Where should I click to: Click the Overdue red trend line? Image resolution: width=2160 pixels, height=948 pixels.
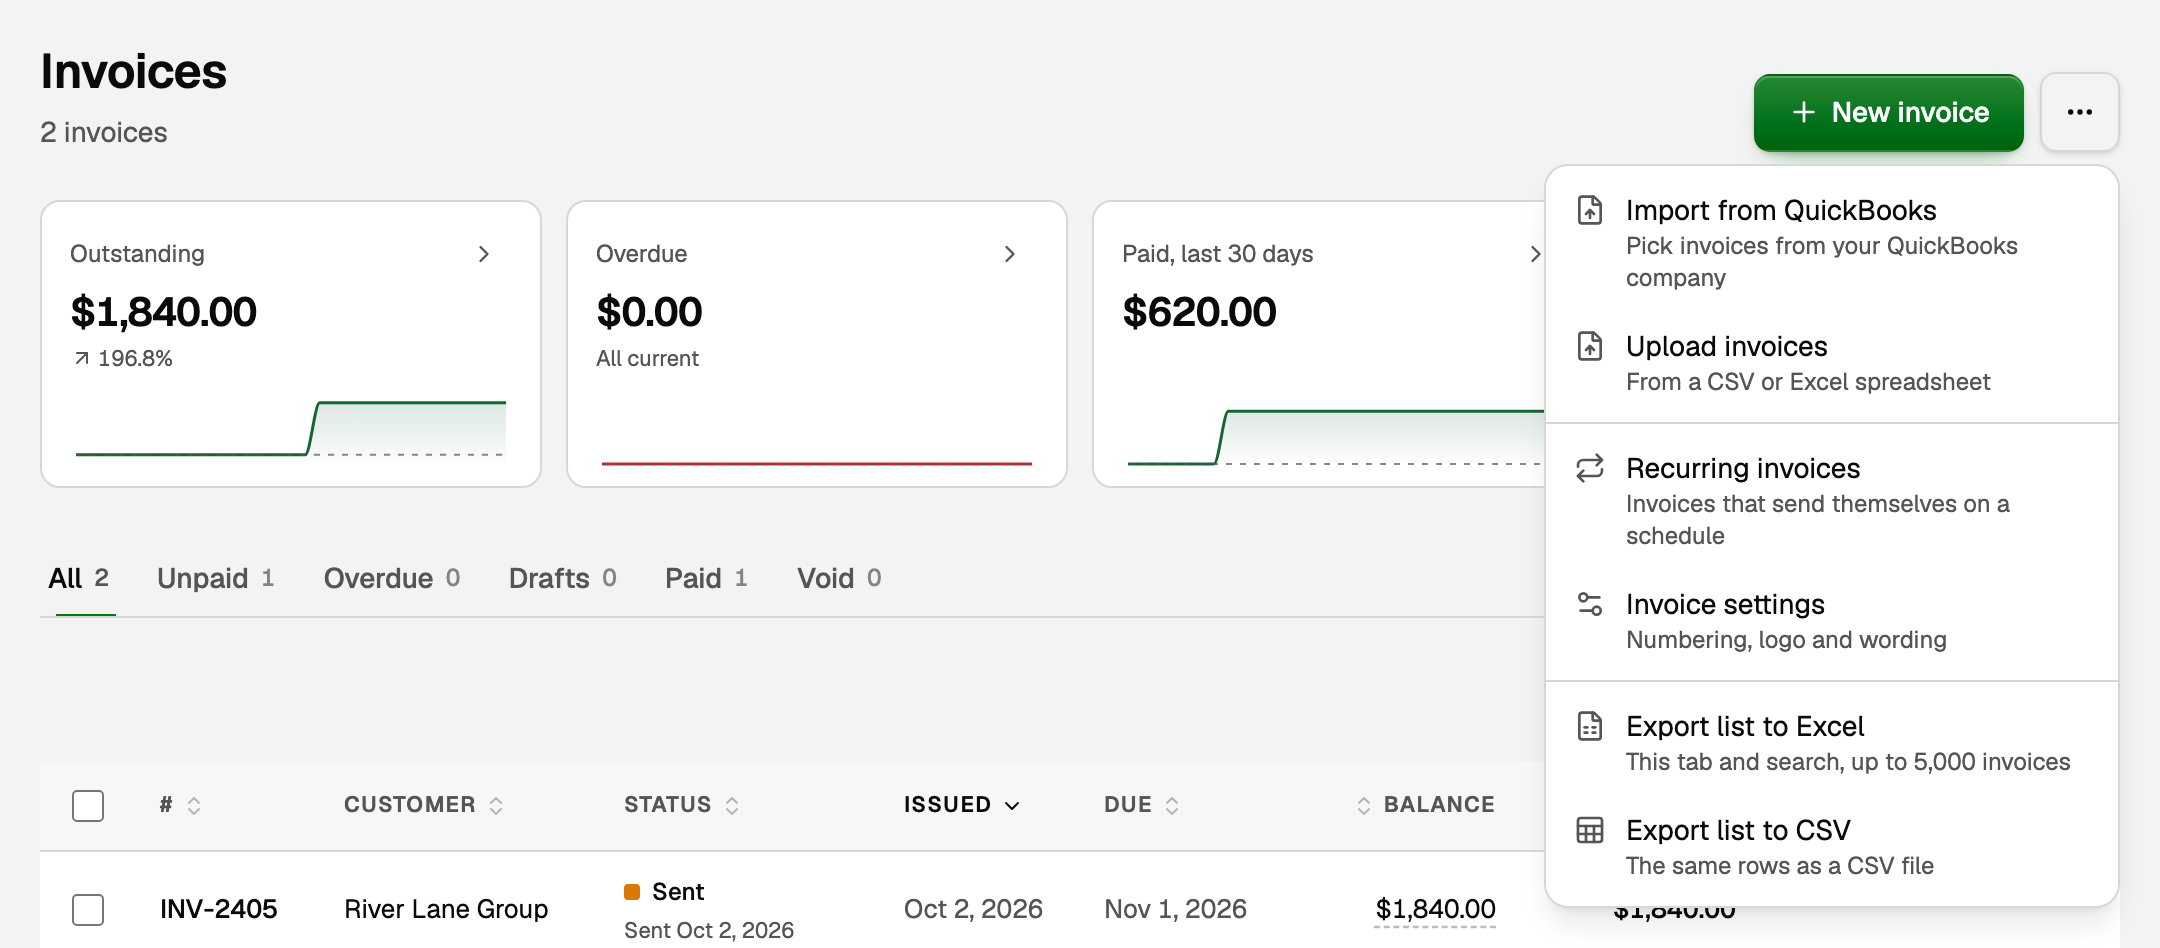coord(816,464)
